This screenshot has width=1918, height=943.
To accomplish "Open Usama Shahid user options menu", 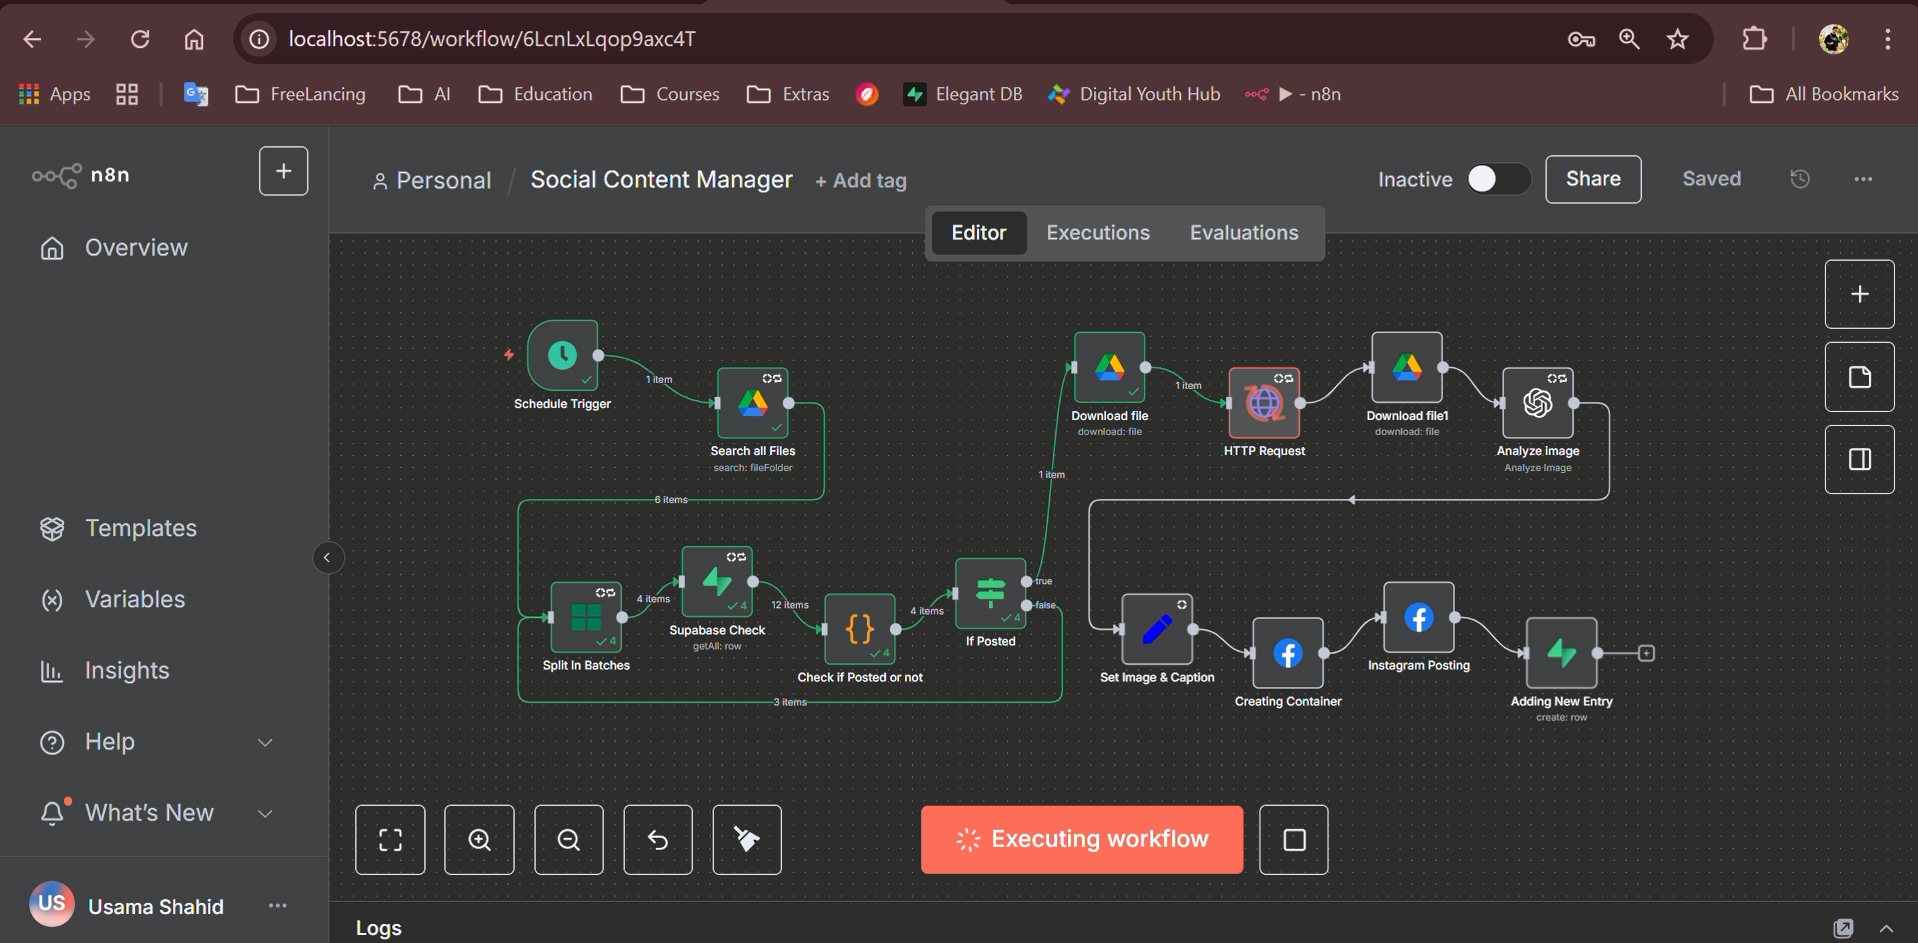I will (278, 906).
